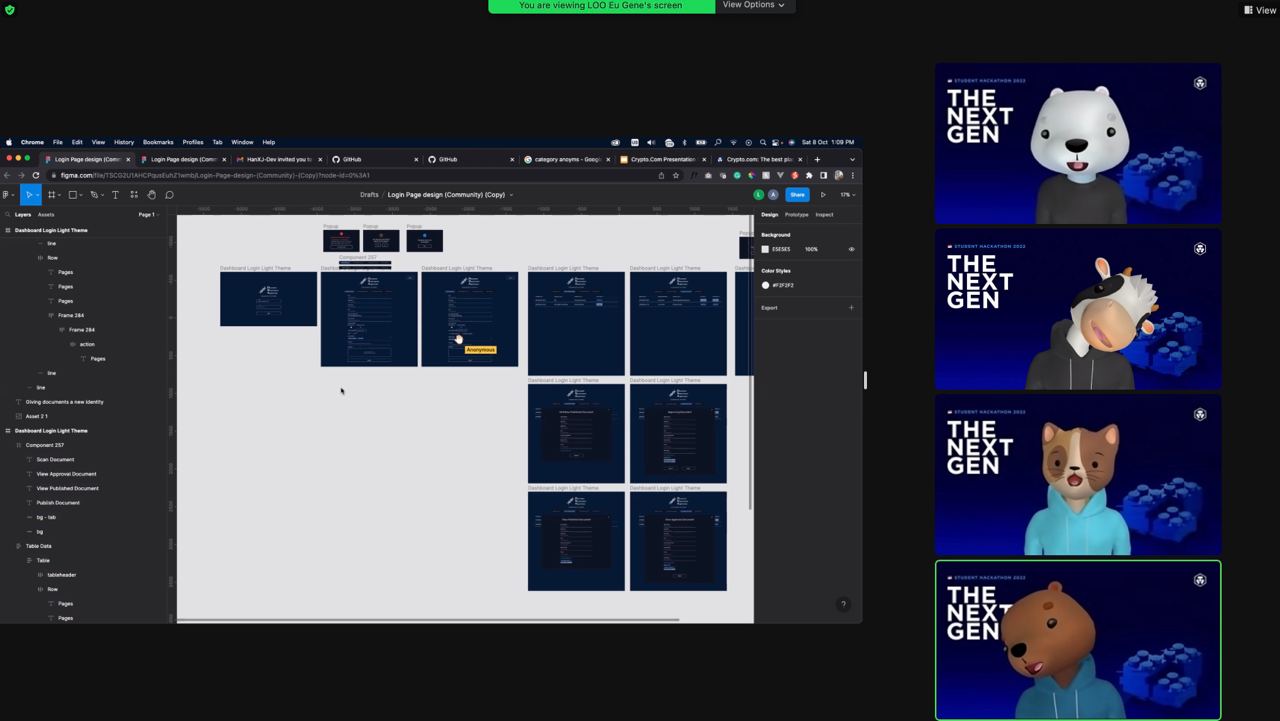
Task: Open the macOS Apple menu
Action: click(9, 142)
